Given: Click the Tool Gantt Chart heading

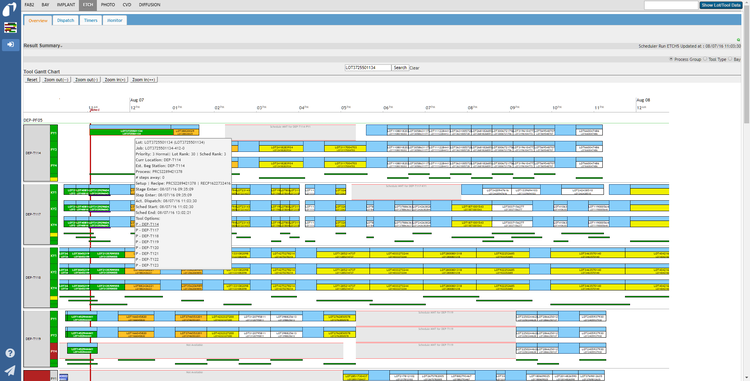Looking at the screenshot, I should tap(42, 72).
